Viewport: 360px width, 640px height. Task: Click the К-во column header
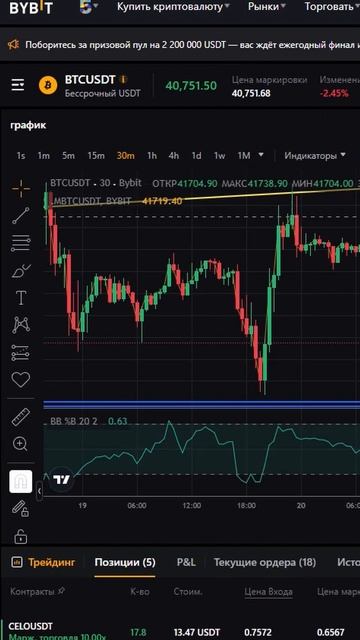pyautogui.click(x=140, y=591)
